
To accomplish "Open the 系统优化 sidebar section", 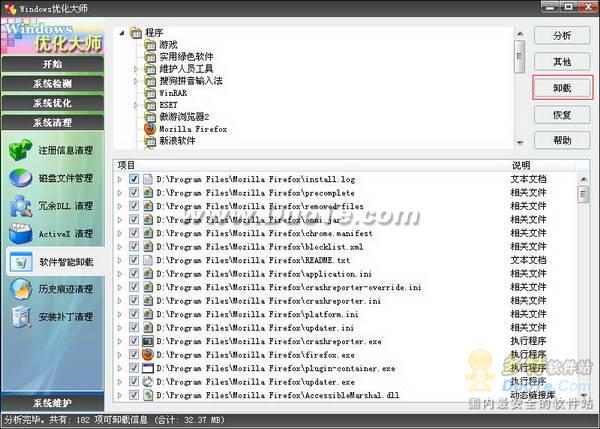I will [53, 103].
